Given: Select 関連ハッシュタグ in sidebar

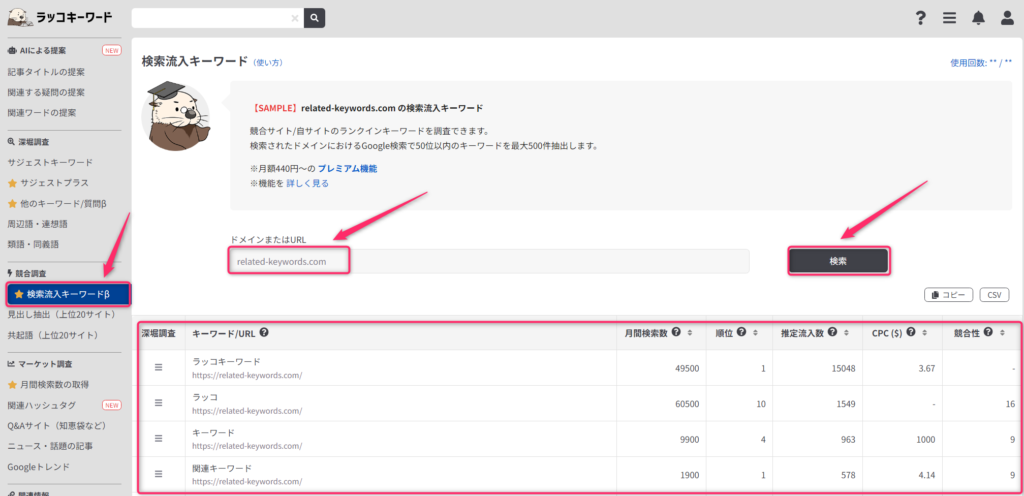Looking at the screenshot, I should tap(42, 405).
